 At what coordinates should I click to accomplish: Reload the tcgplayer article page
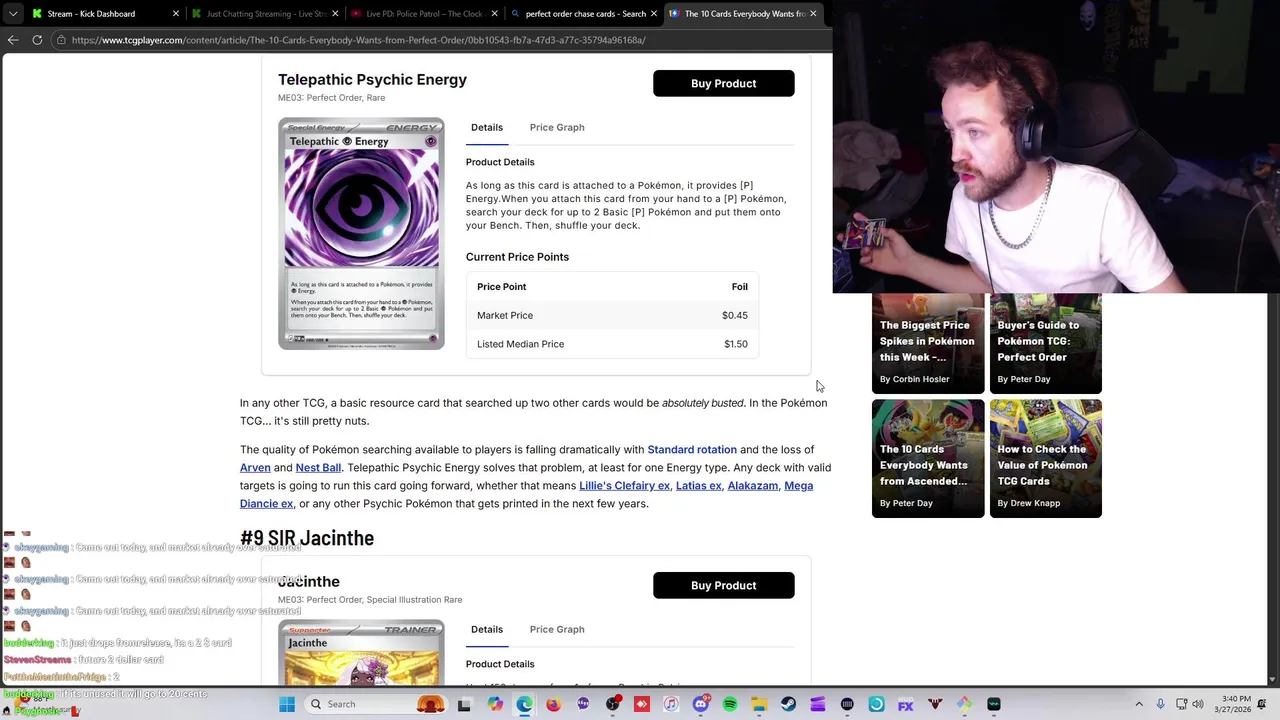[37, 40]
